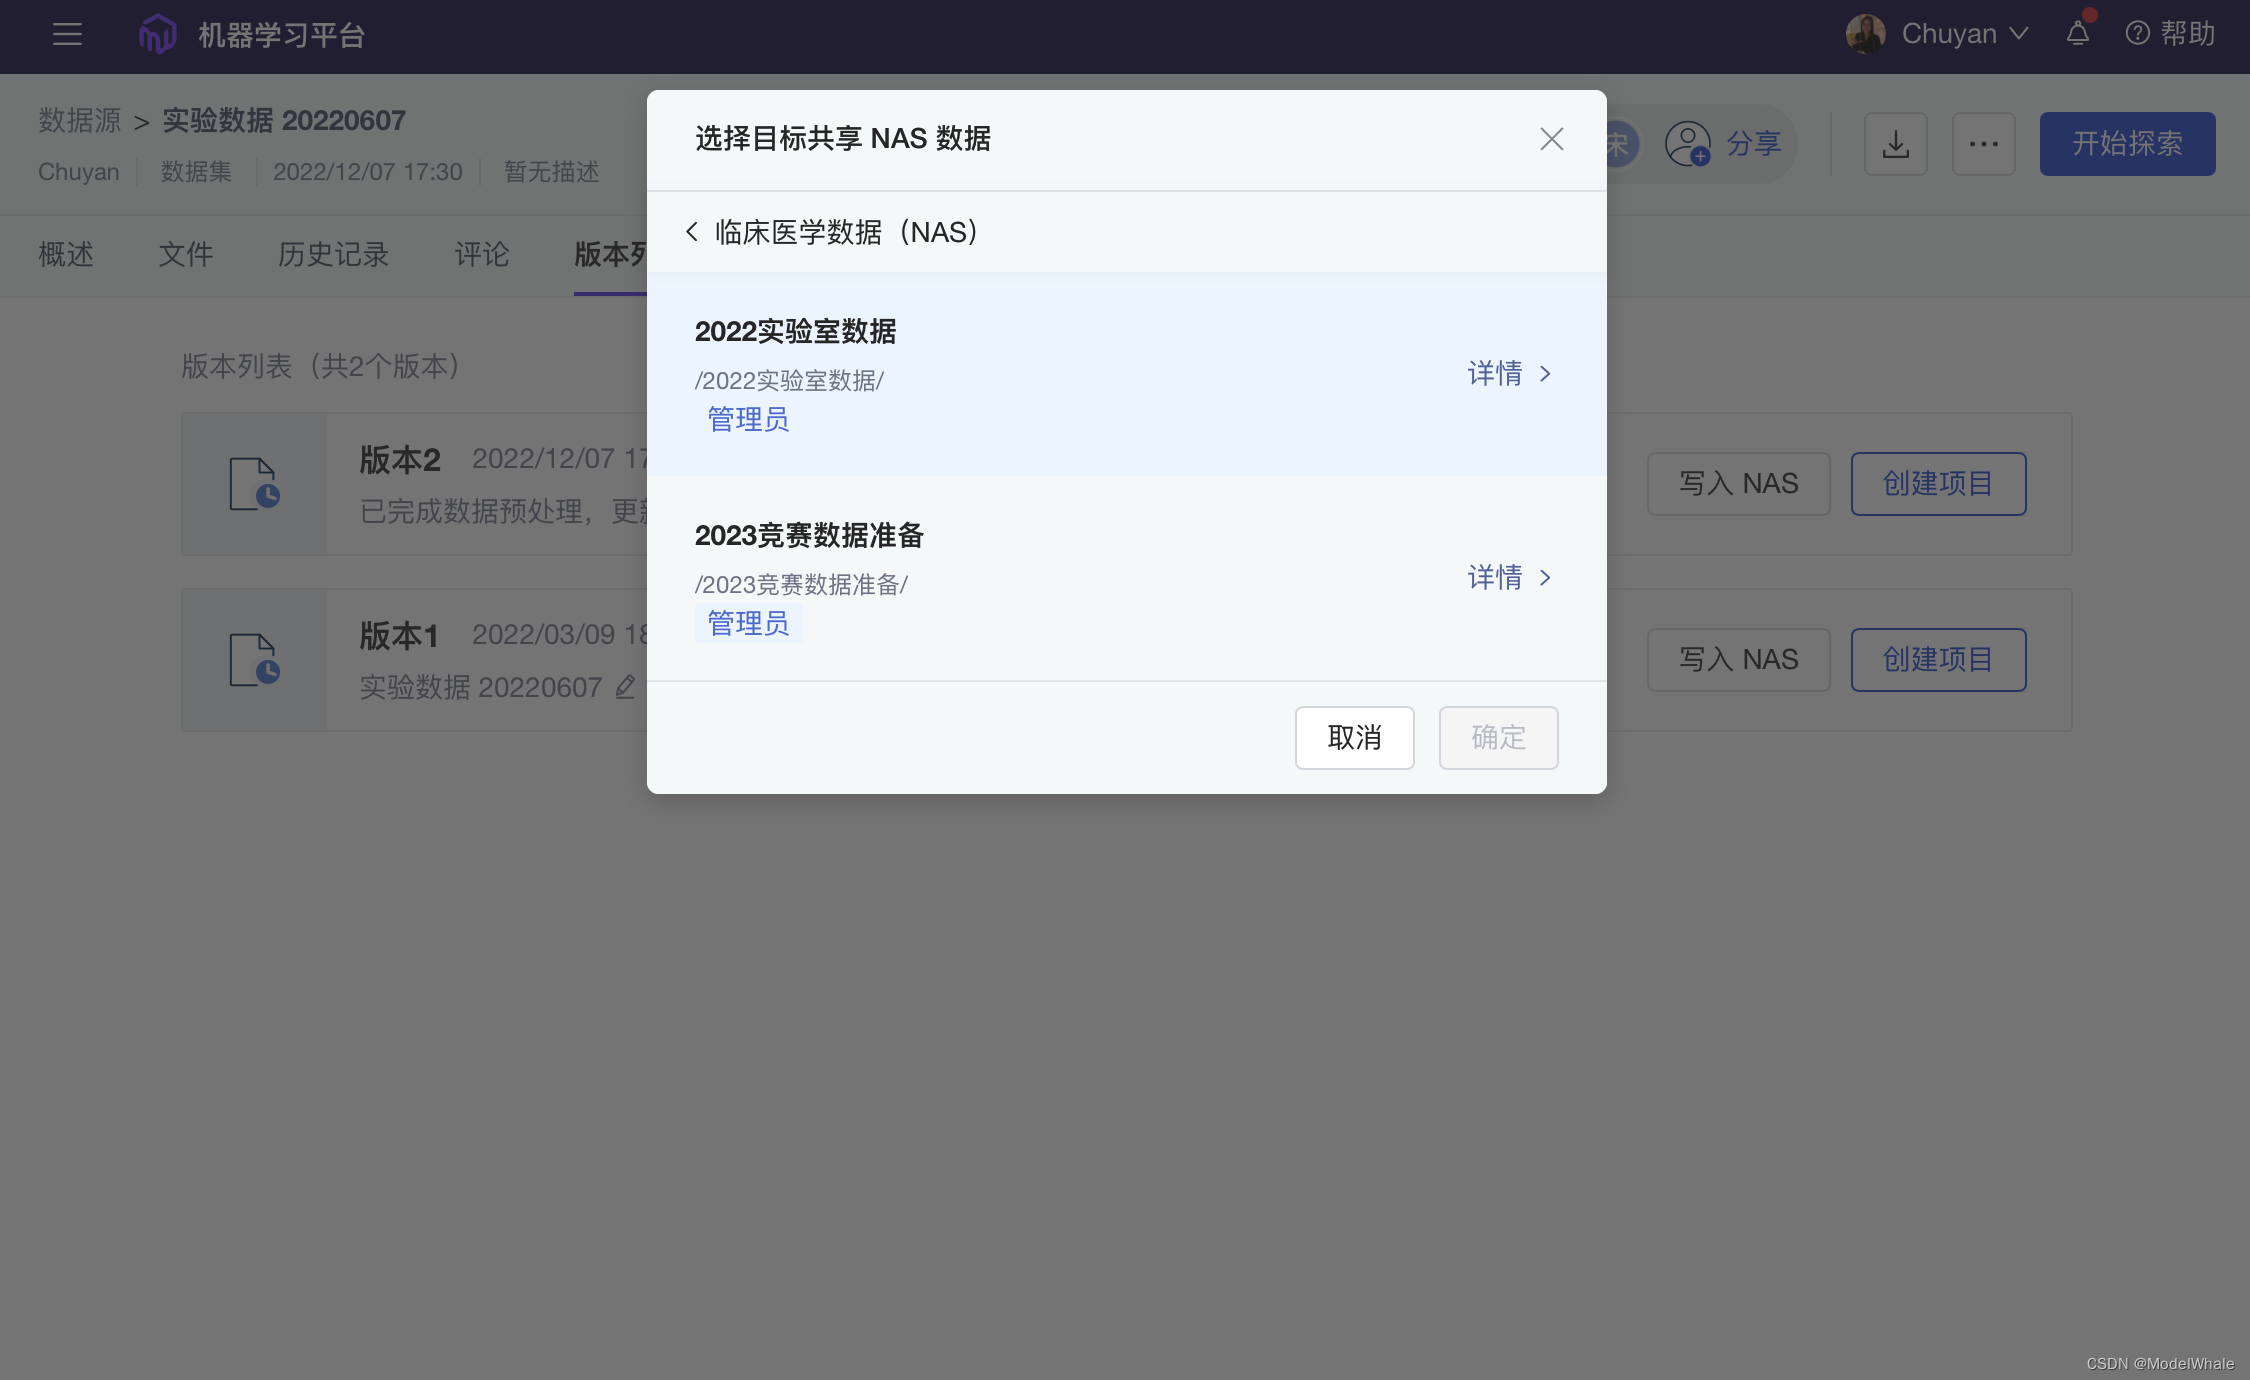Click the machine learning platform logo
This screenshot has width=2250, height=1380.
coord(157,35)
